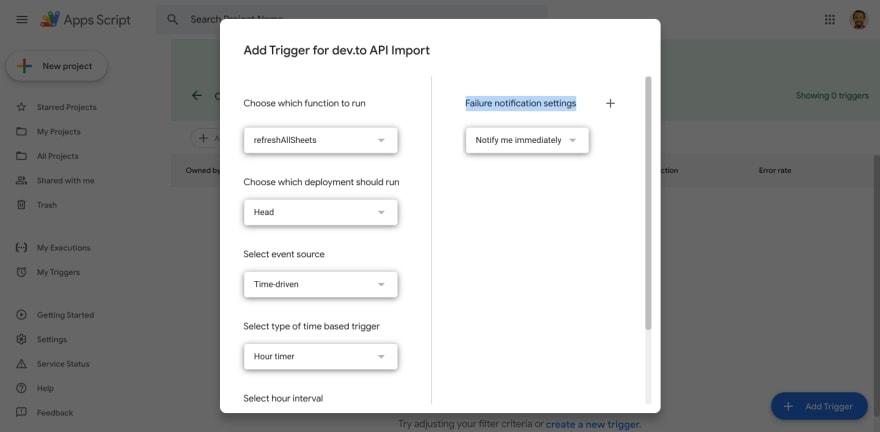Image resolution: width=880 pixels, height=432 pixels.
Task: Open the hamburger main menu icon
Action: pyautogui.click(x=21, y=19)
